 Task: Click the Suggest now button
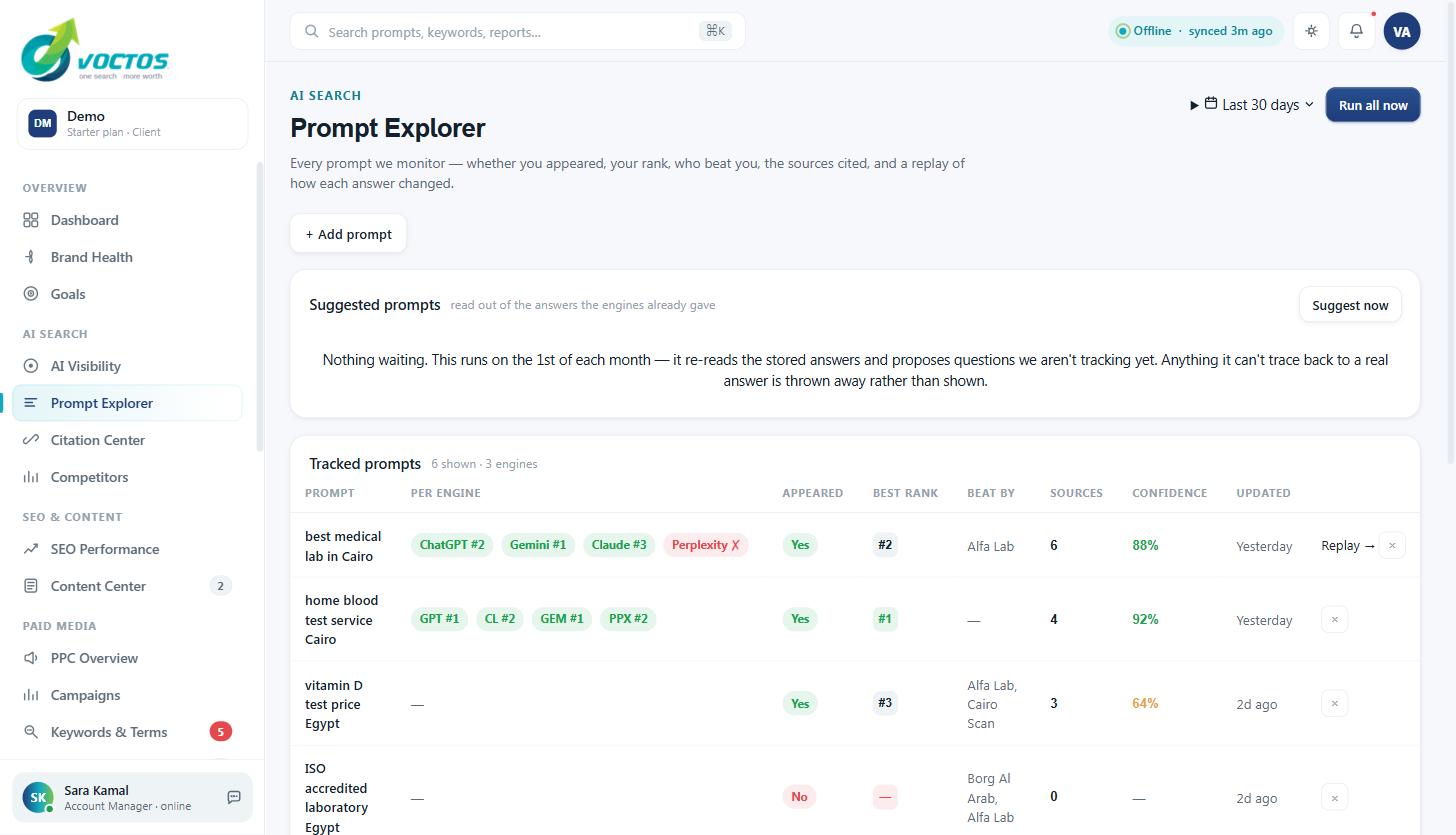[x=1350, y=305]
